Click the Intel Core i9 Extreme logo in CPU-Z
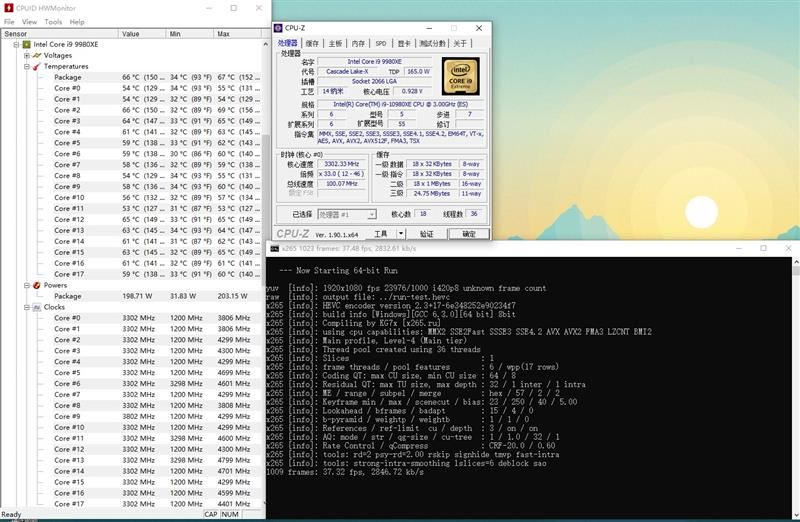 click(x=460, y=77)
